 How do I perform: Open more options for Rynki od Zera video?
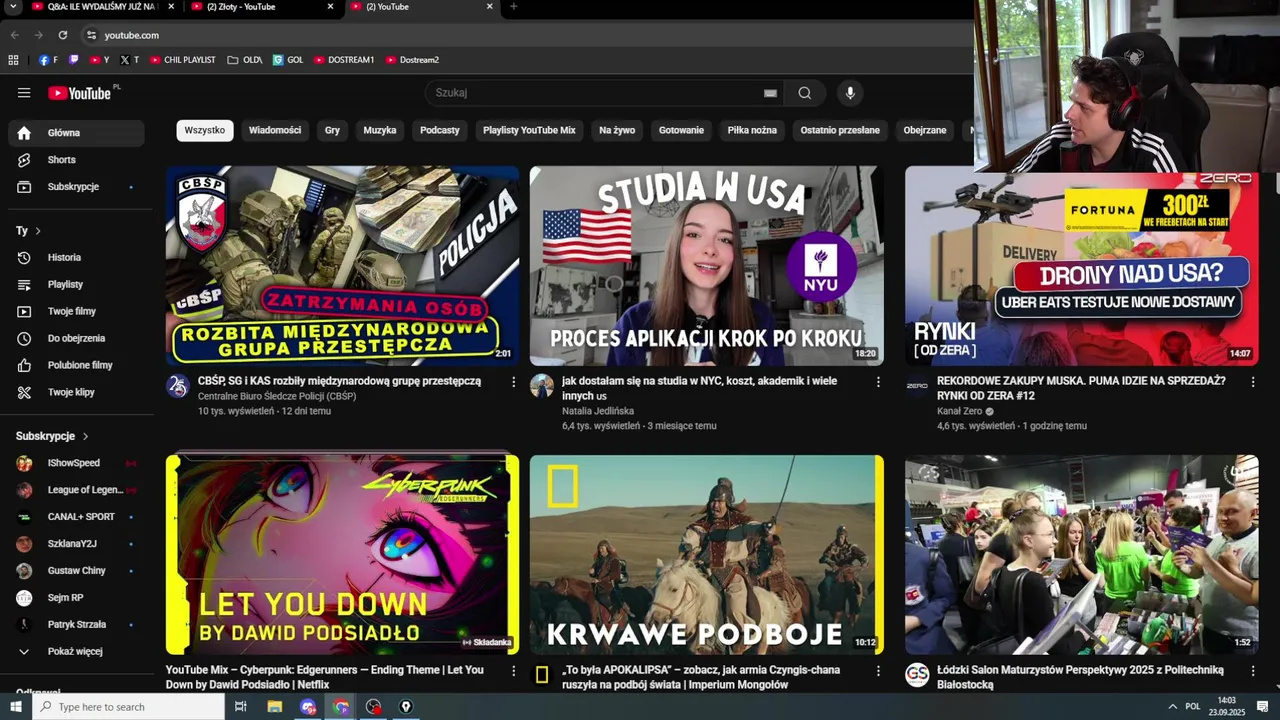(x=1252, y=382)
